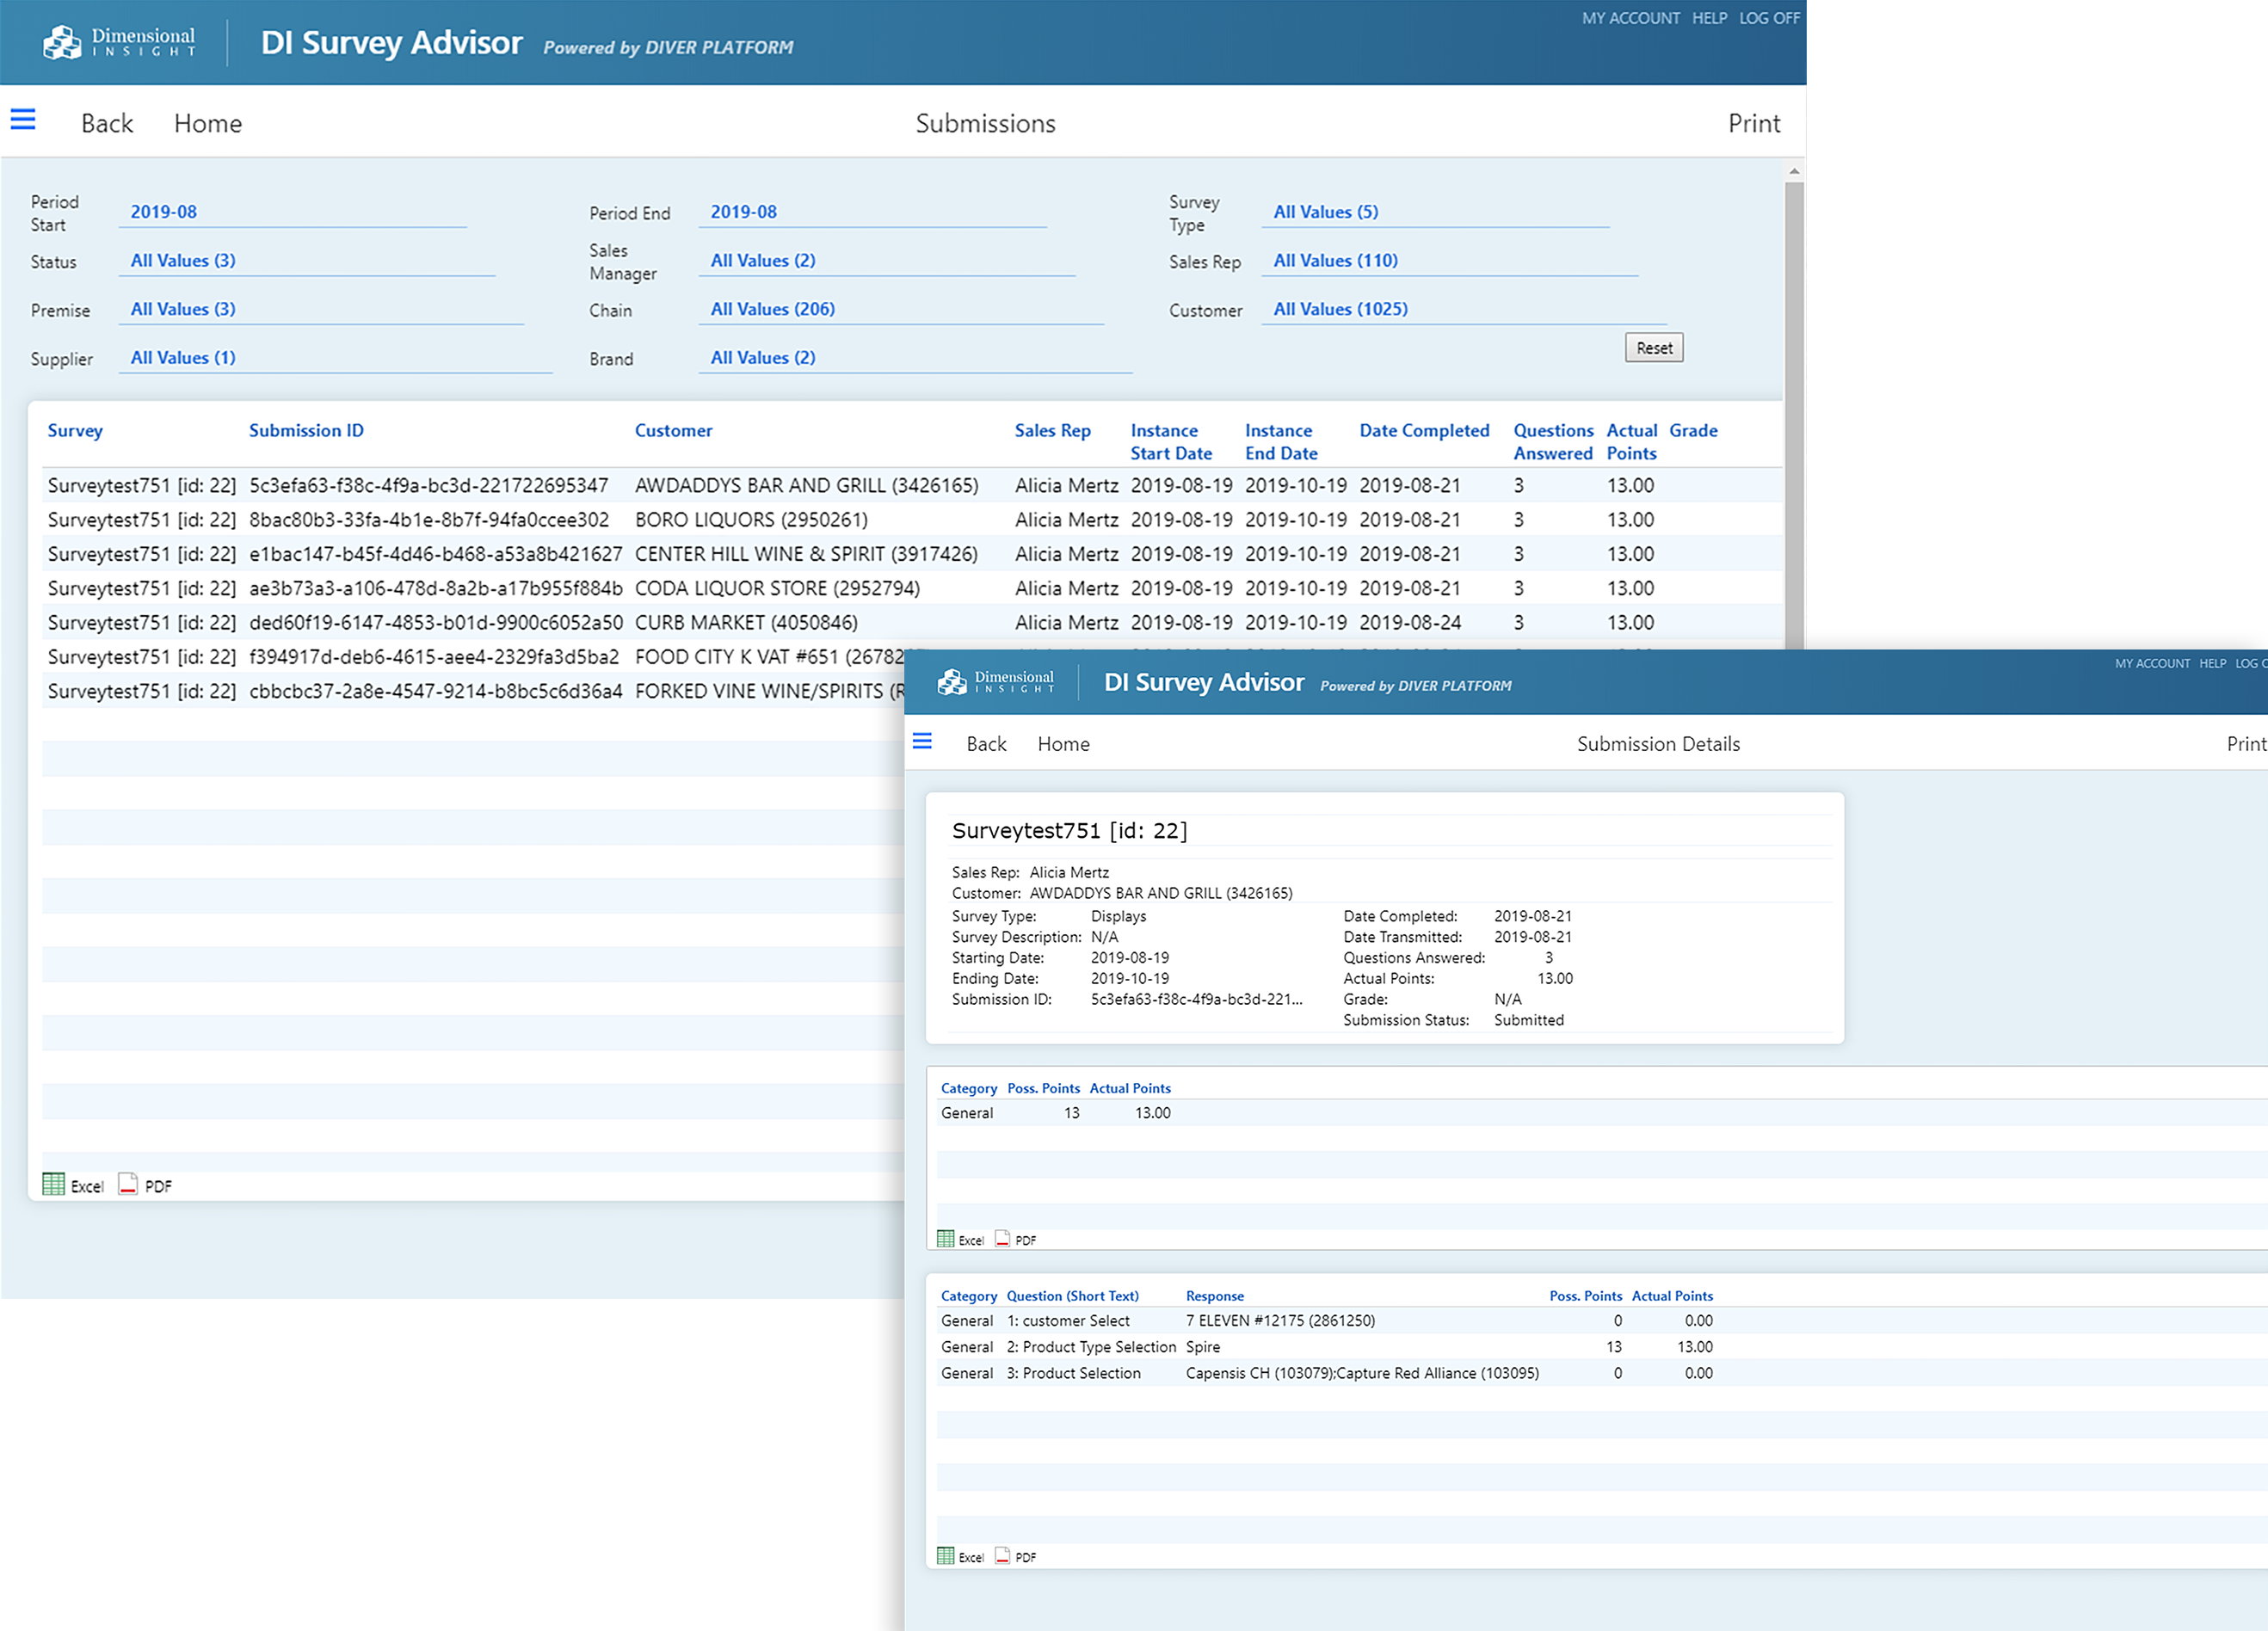Export question responses table to PDF
2268x1631 pixels.
[1015, 1556]
